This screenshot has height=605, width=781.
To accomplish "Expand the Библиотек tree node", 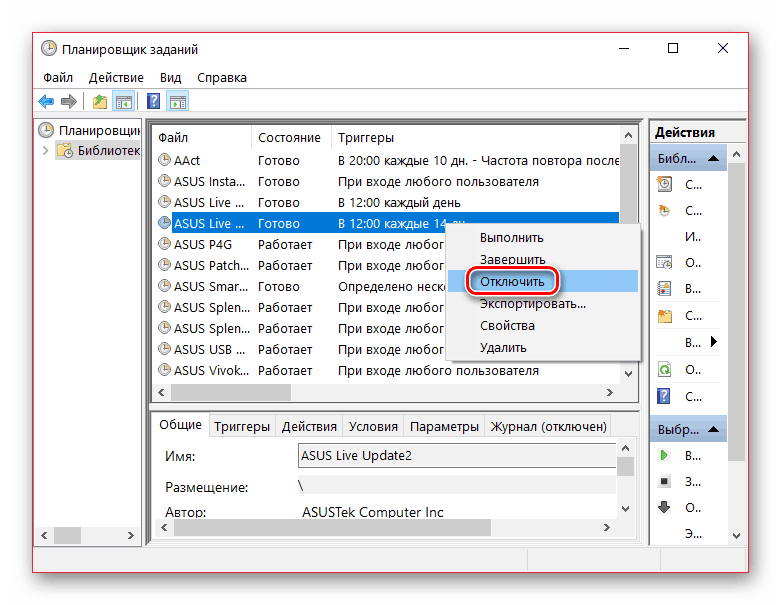I will 45,150.
